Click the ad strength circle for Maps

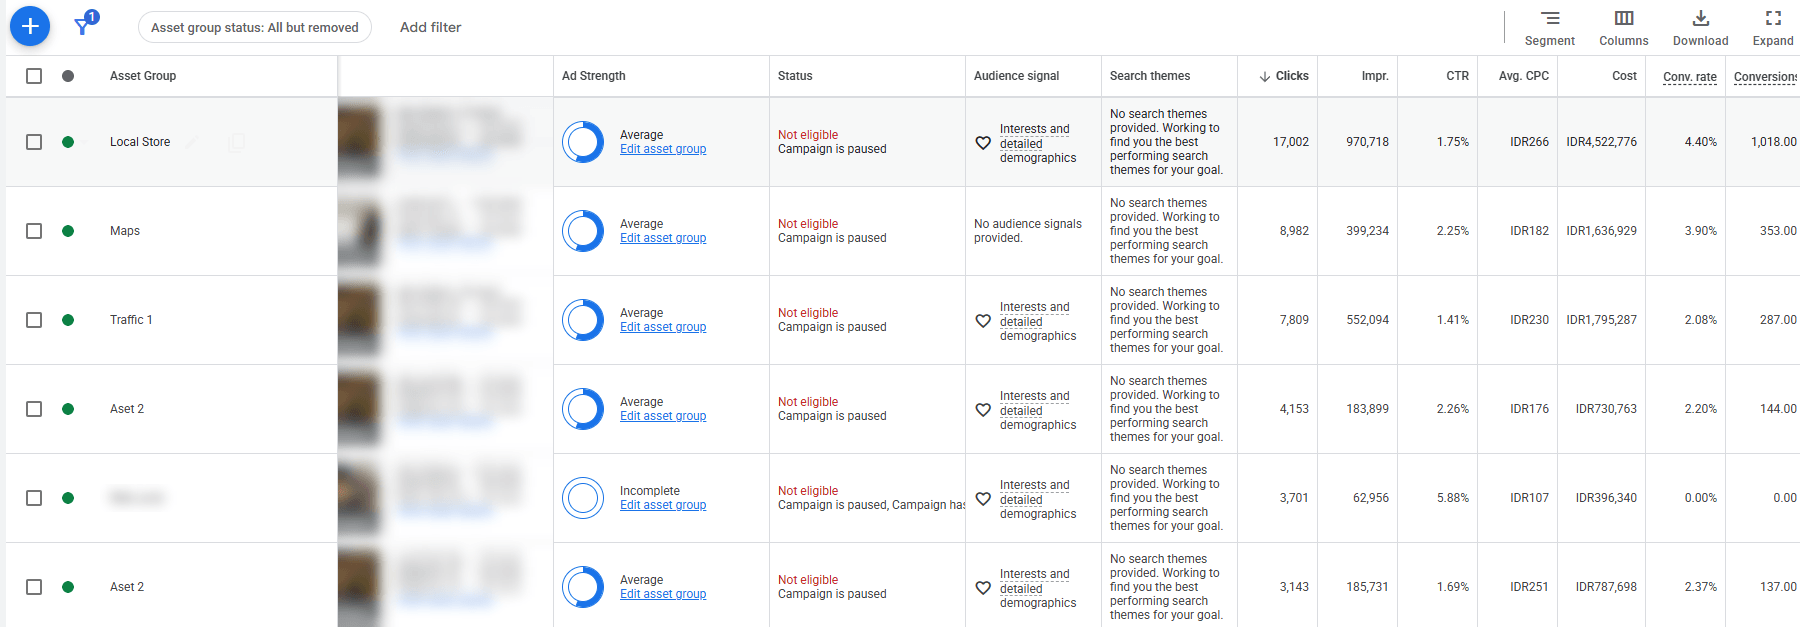click(x=583, y=231)
